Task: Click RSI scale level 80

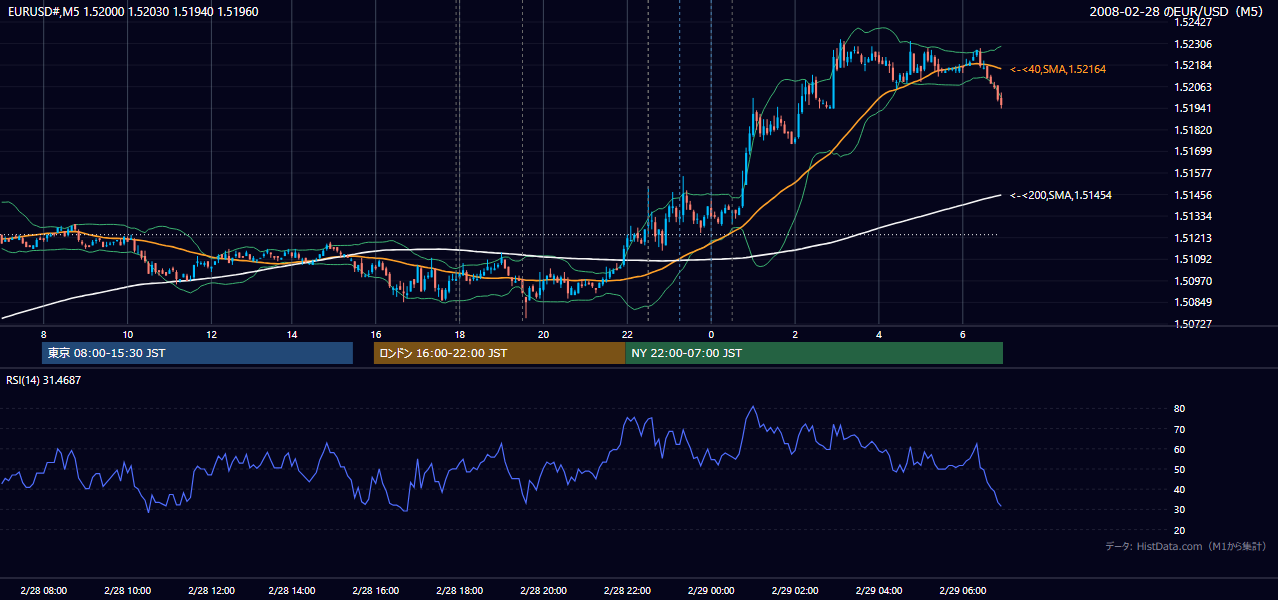Action: pyautogui.click(x=1180, y=409)
